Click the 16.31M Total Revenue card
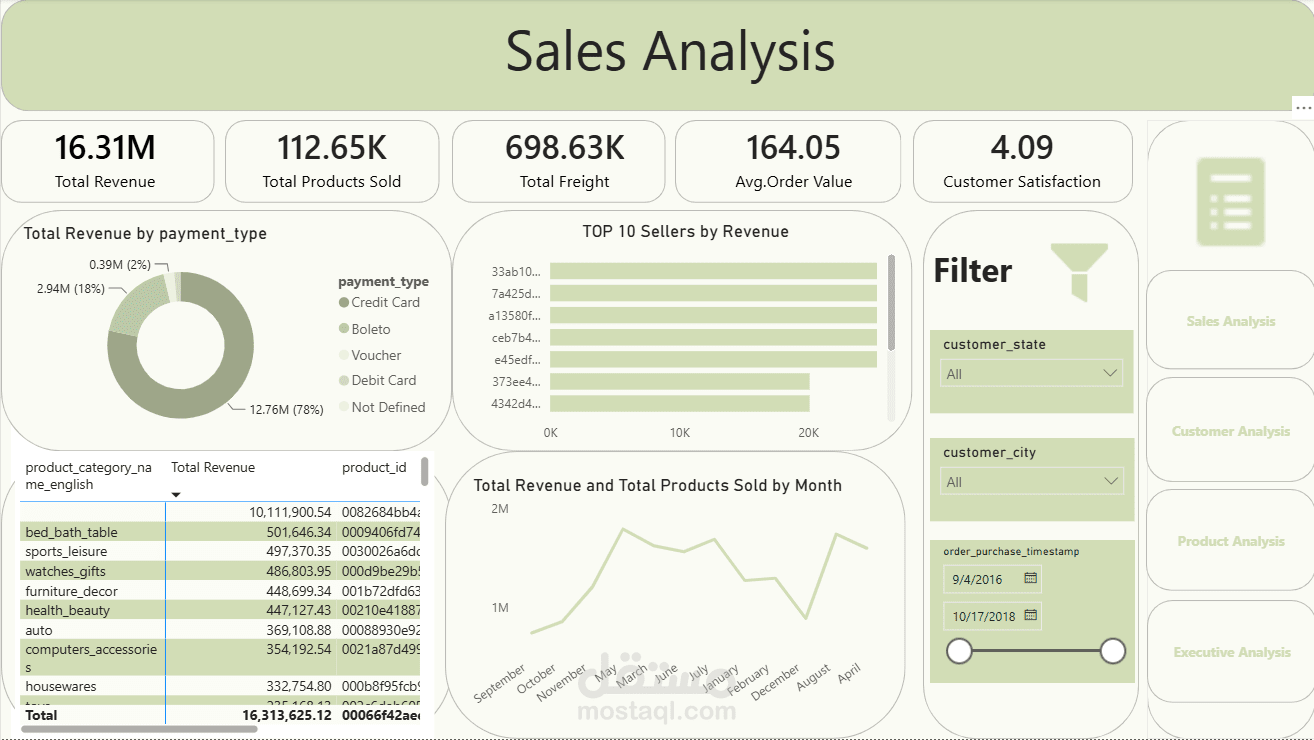Viewport: 1314px width, 740px height. 107,162
